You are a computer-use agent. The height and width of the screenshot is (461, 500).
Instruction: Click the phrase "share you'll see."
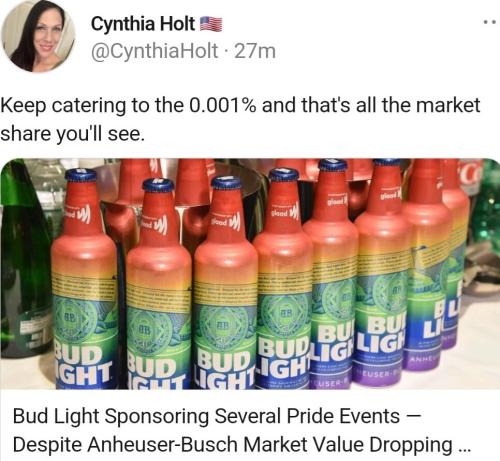(72, 134)
